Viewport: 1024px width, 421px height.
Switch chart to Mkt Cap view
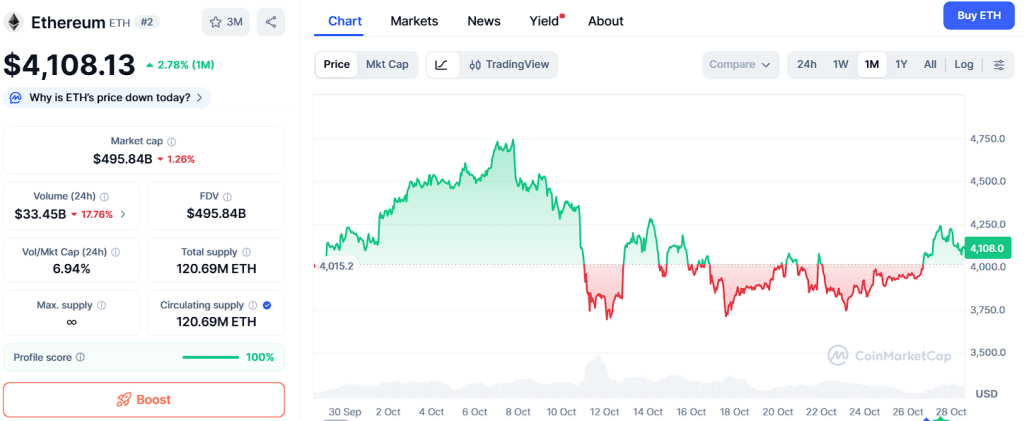click(387, 65)
